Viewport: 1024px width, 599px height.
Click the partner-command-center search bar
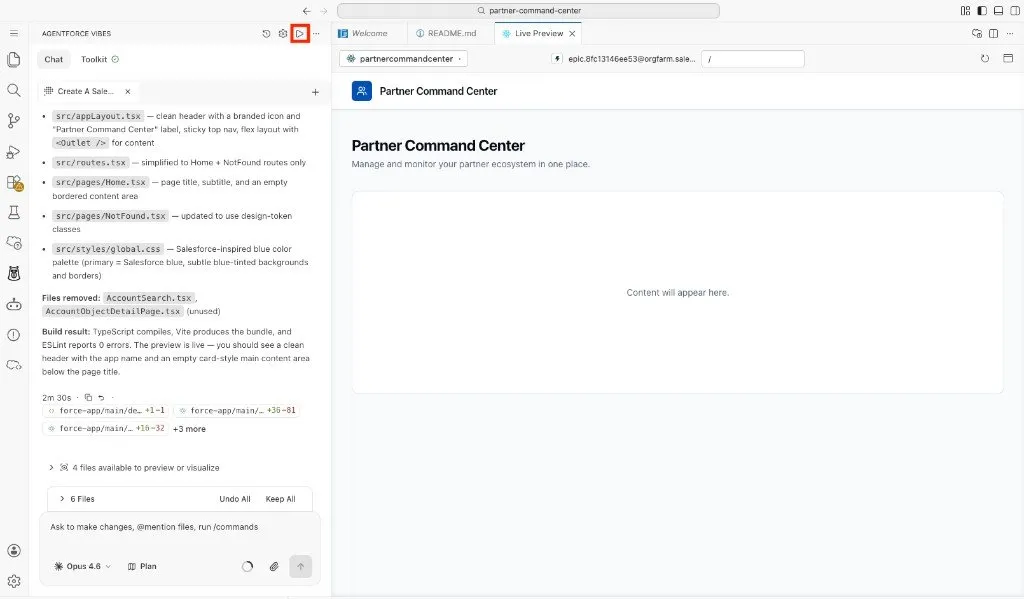click(528, 10)
